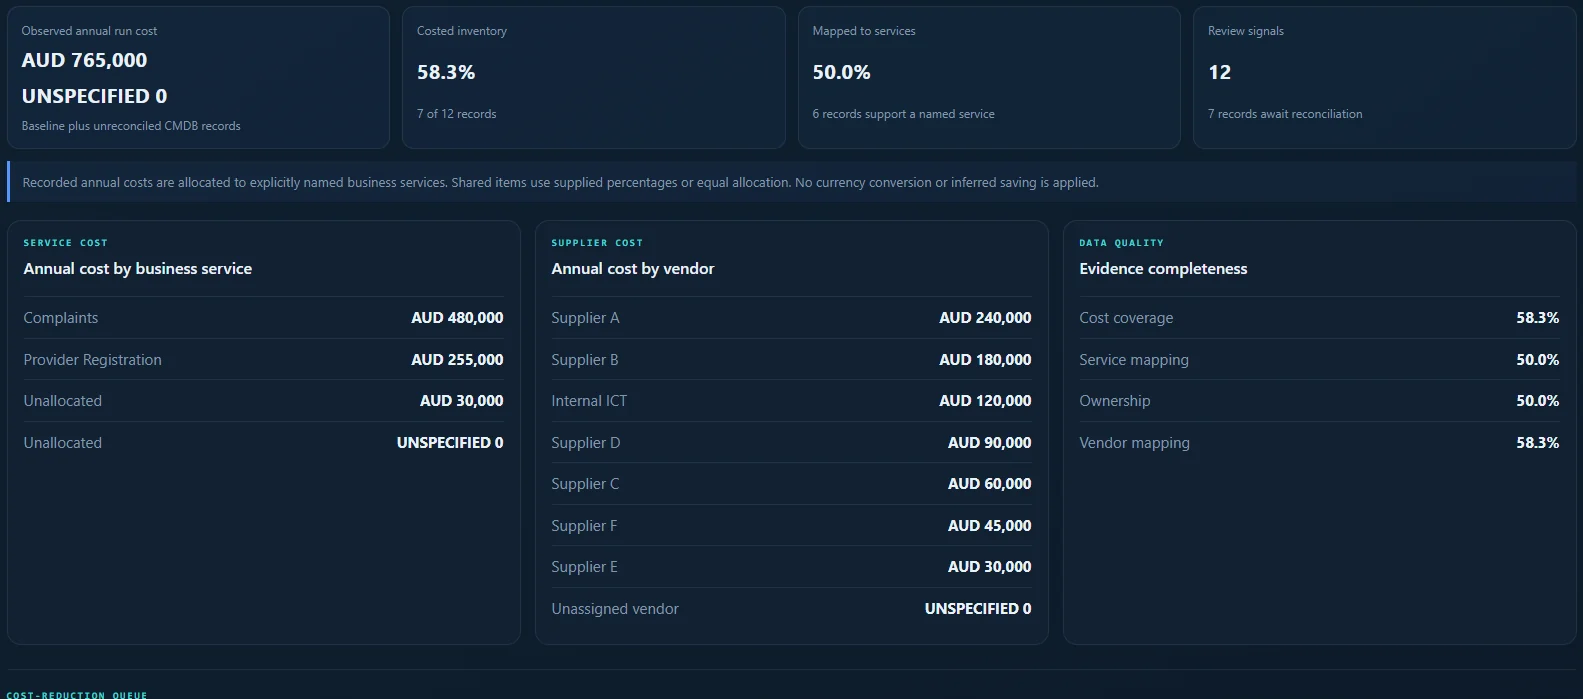Select '7 records await reconciliation' text

coord(1285,114)
